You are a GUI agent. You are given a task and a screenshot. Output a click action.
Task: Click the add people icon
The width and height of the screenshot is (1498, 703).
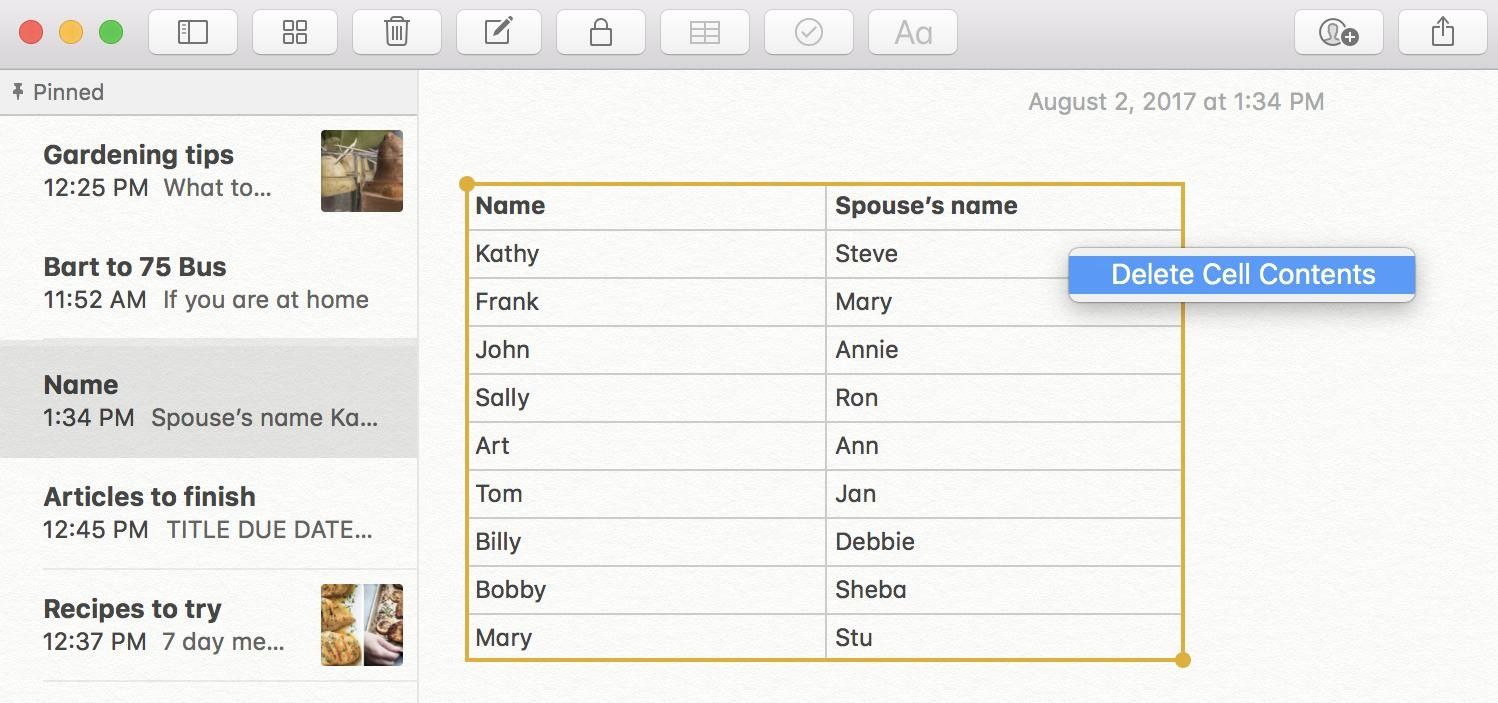point(1338,33)
